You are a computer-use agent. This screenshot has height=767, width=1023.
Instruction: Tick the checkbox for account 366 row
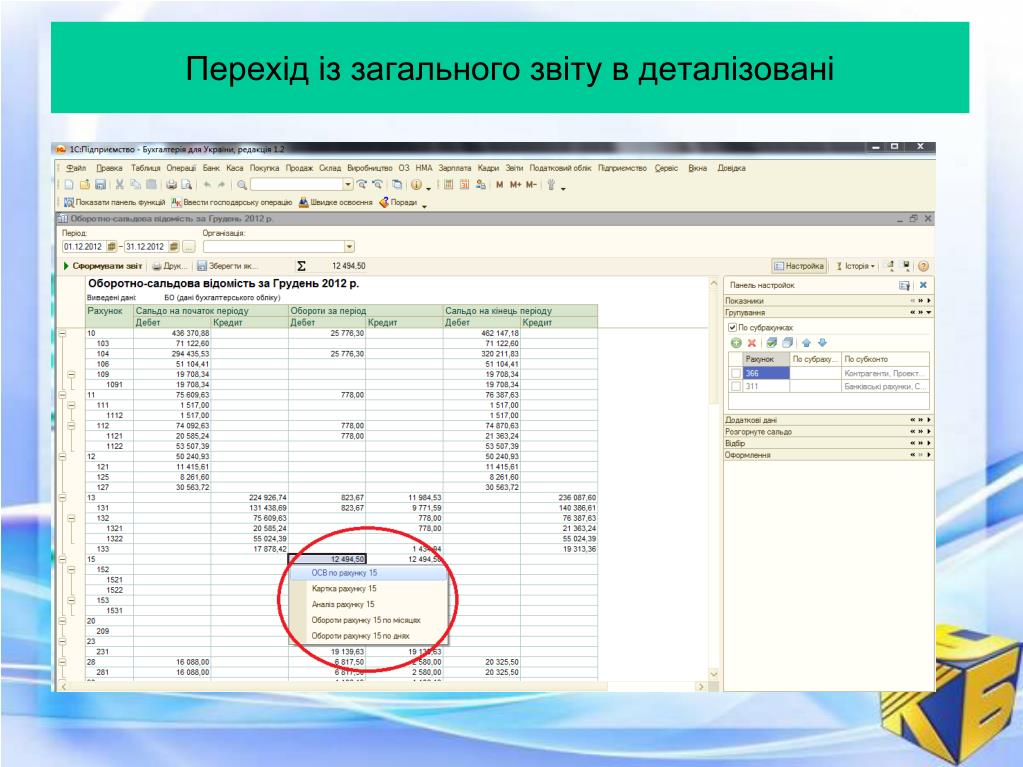[736, 374]
